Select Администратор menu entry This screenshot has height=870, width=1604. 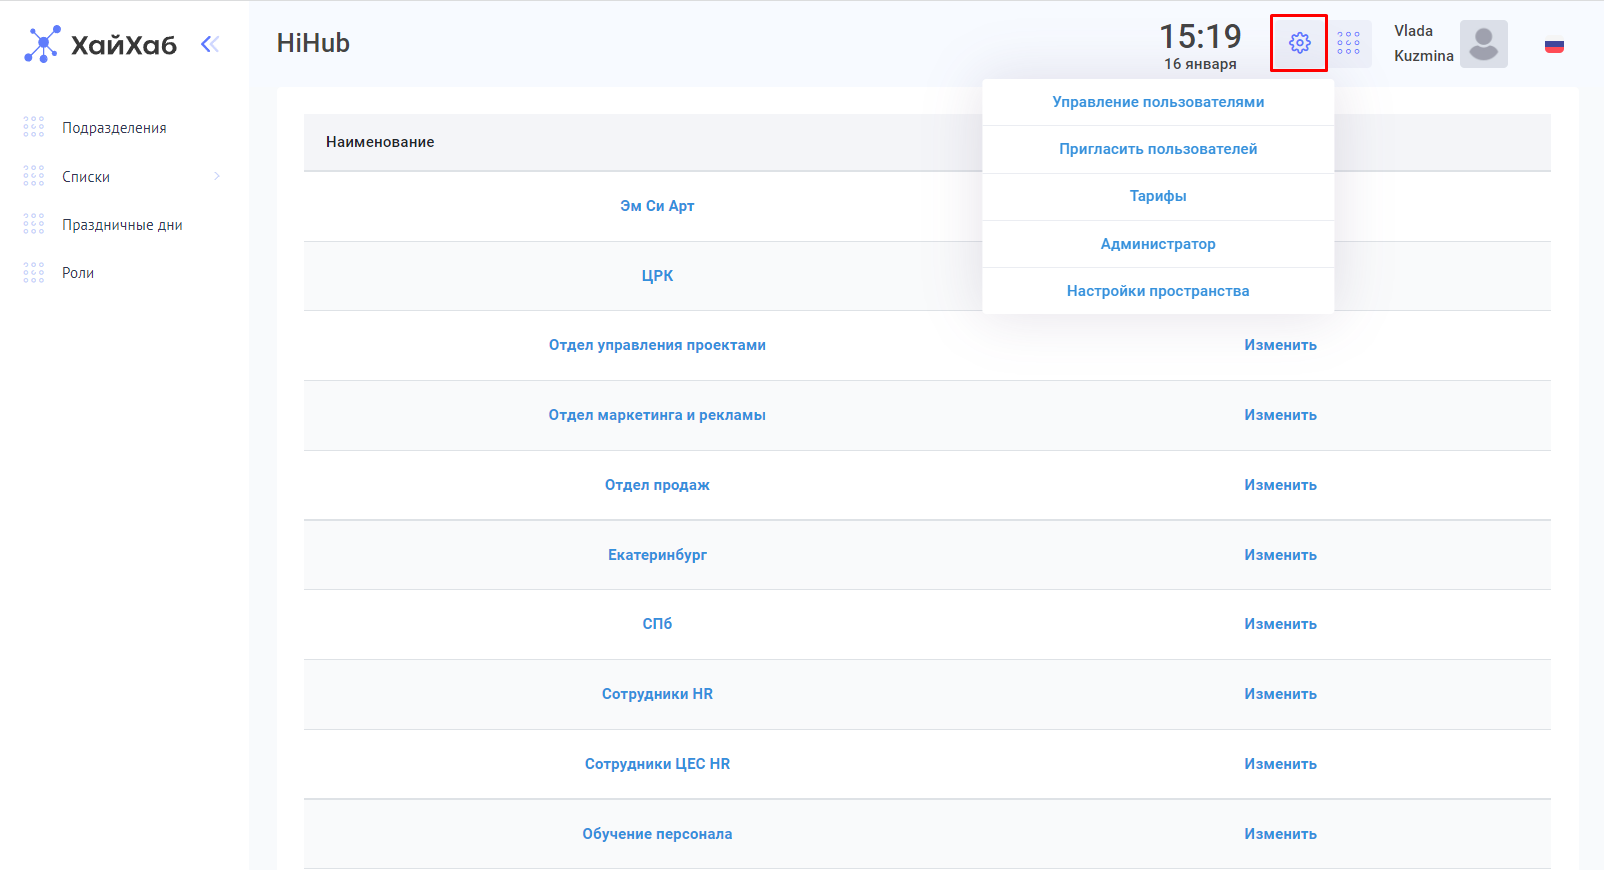point(1158,244)
